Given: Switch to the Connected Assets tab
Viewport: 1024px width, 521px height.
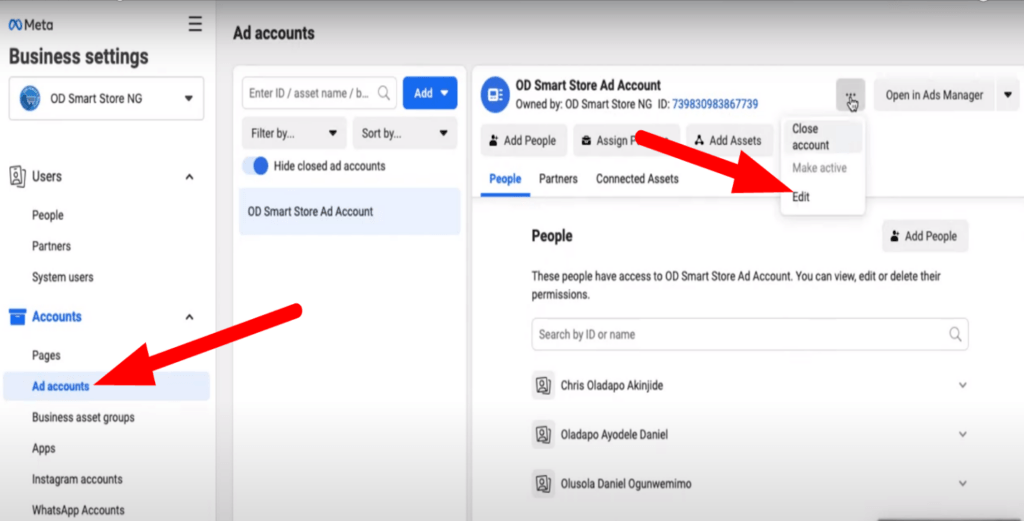Looking at the screenshot, I should (x=637, y=179).
